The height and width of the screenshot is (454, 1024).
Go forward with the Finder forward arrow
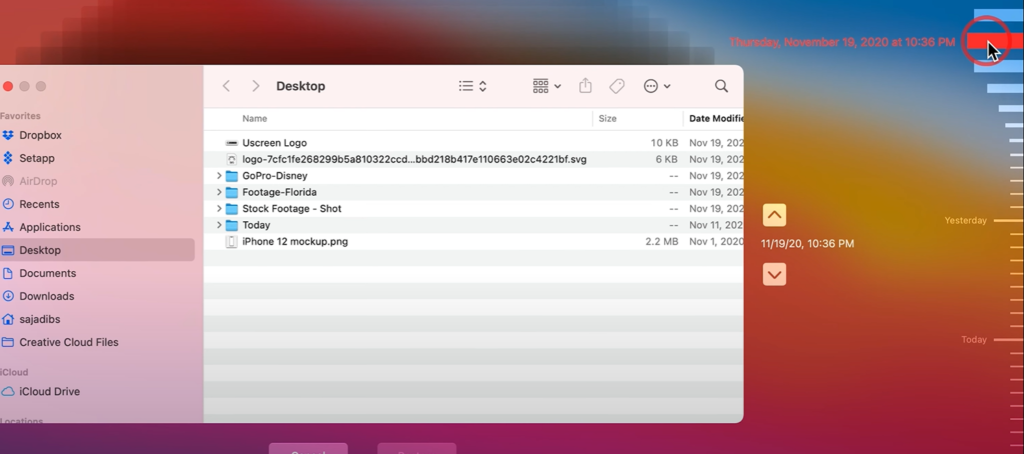tap(255, 86)
